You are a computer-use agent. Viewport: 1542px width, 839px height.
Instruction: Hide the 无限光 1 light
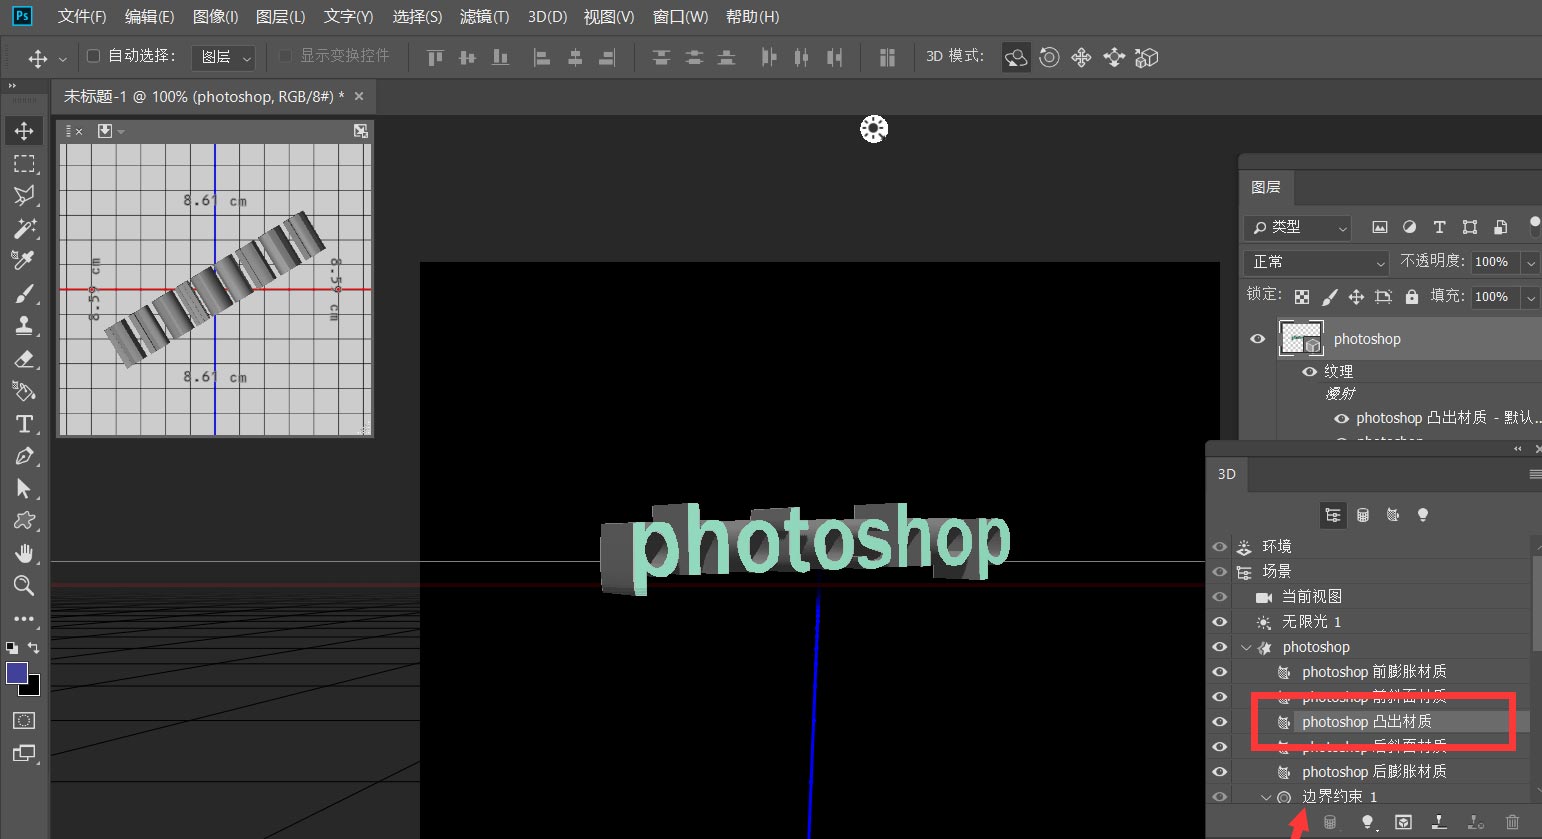pos(1219,621)
